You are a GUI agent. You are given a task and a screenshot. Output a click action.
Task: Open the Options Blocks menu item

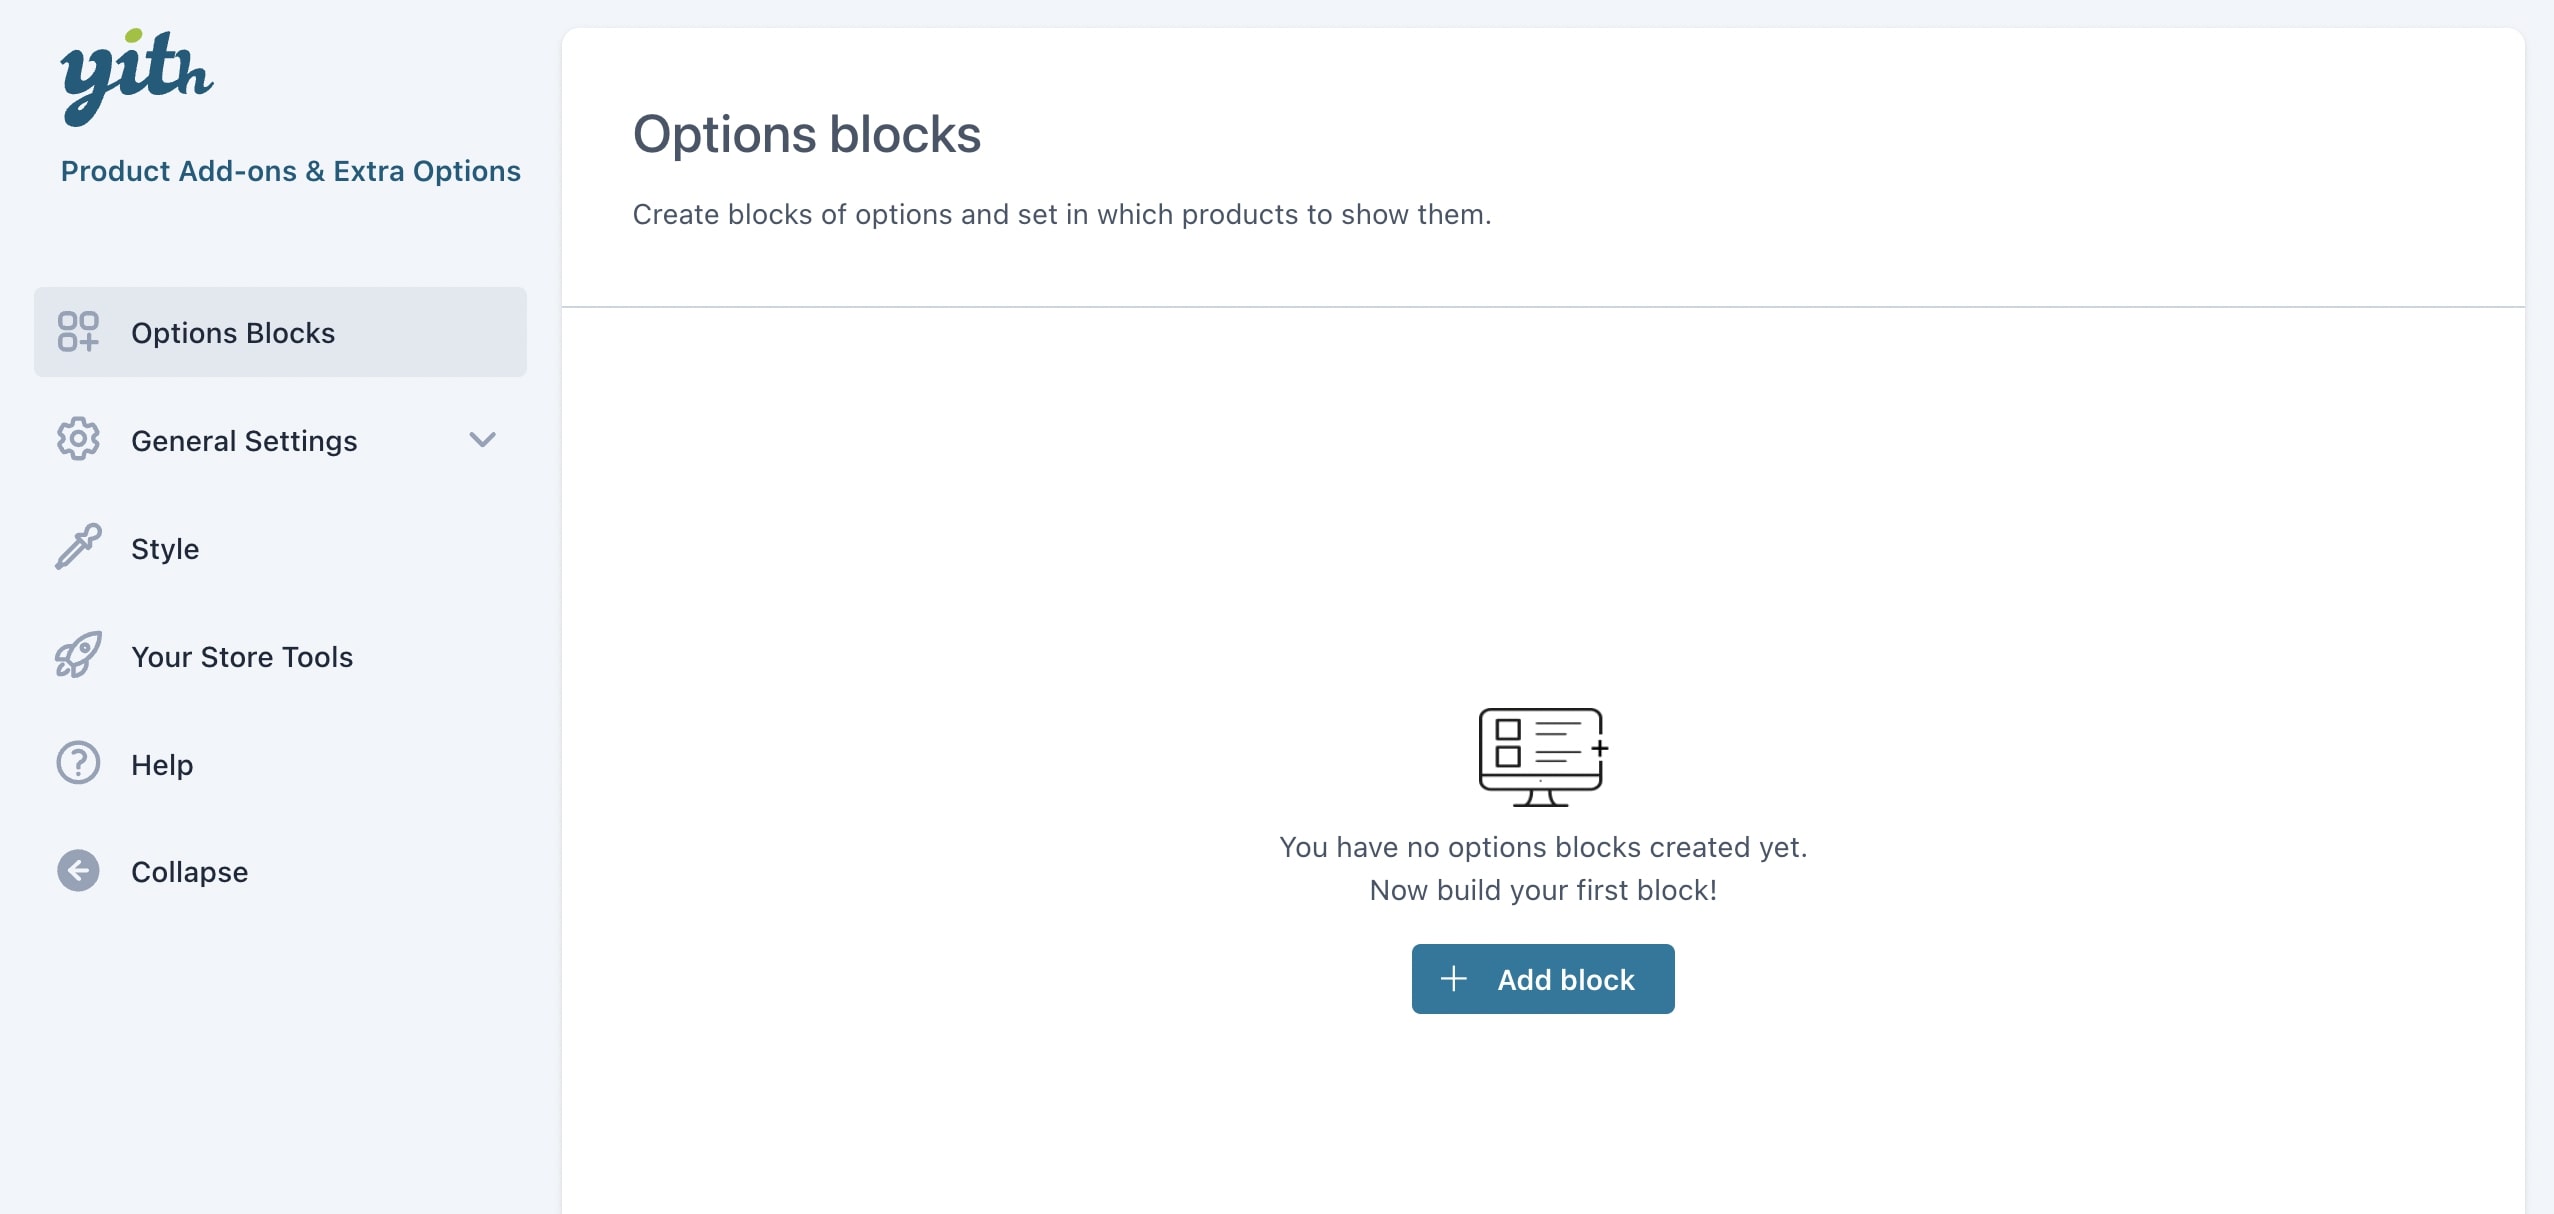pos(280,332)
